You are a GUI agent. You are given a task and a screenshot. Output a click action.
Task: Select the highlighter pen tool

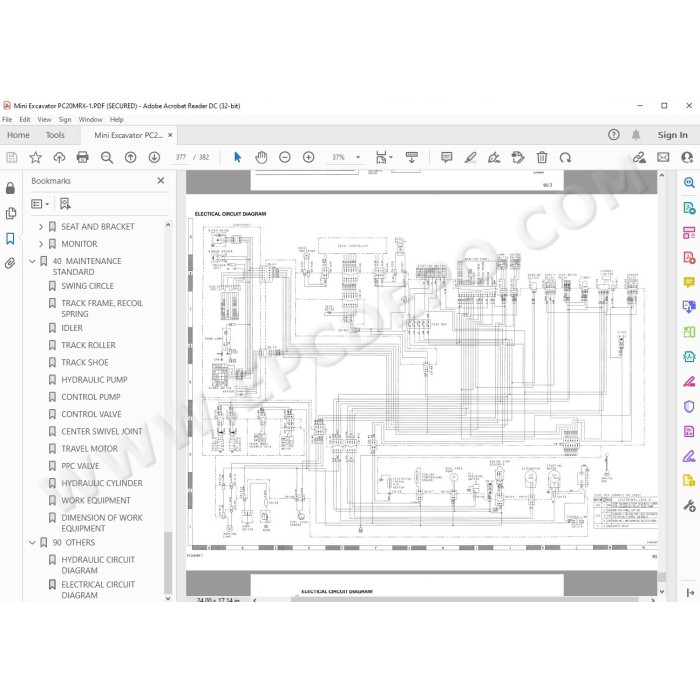point(471,157)
